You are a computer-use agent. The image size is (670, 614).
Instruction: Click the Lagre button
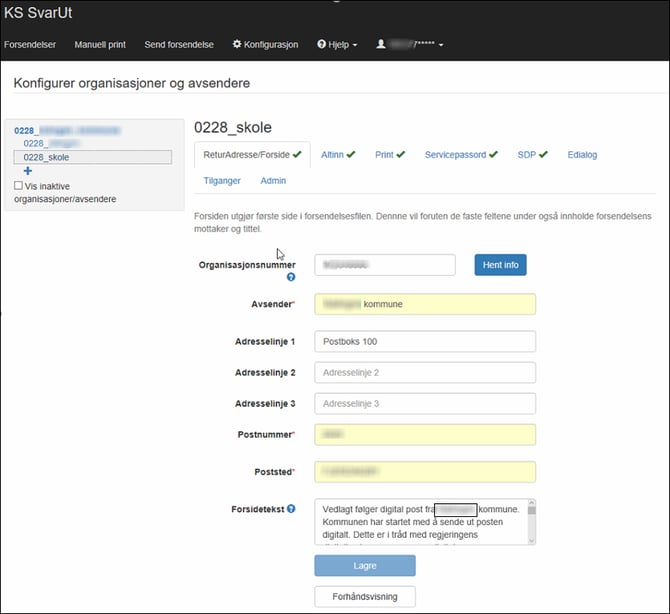click(364, 565)
